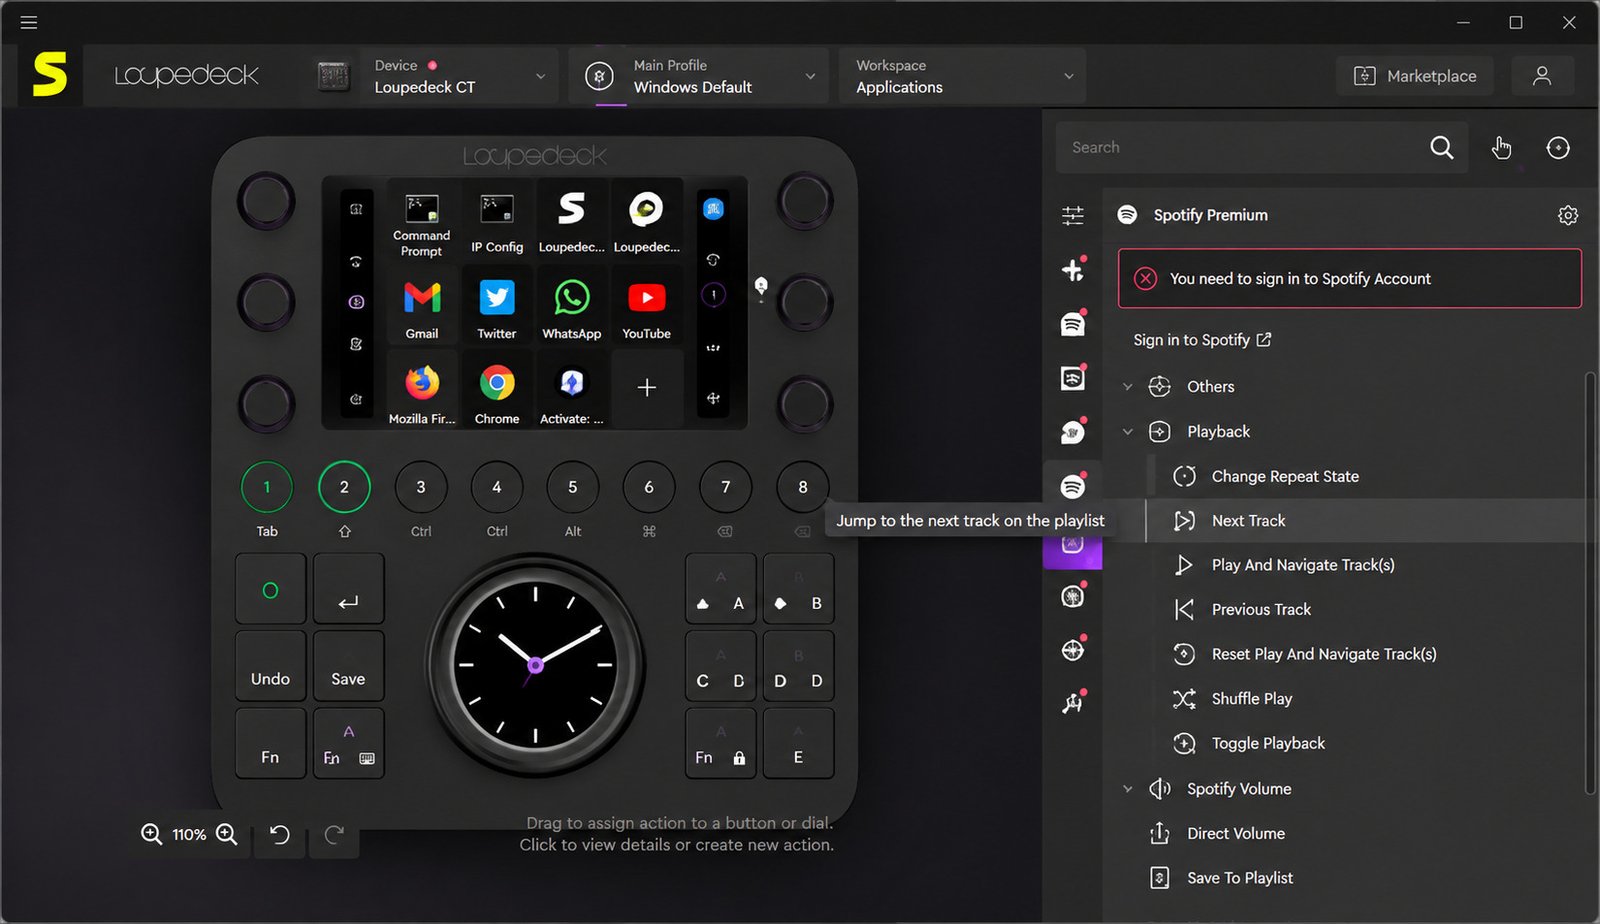1600x924 pixels.
Task: Zoom in the device view
Action: click(227, 834)
